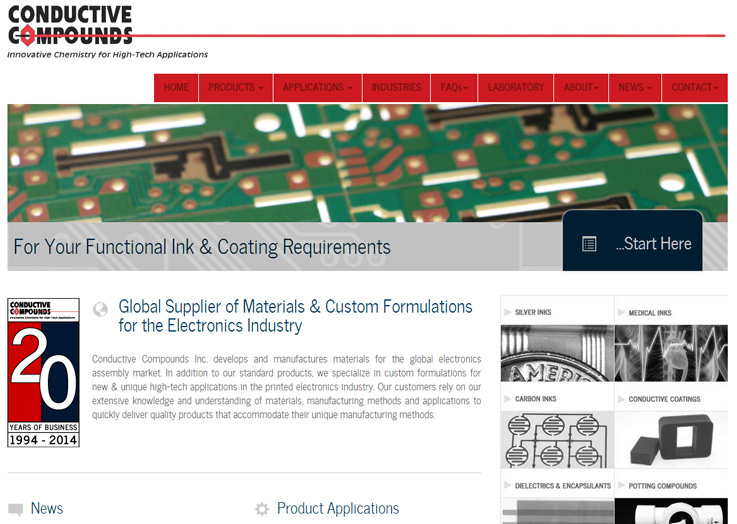The width and height of the screenshot is (737, 524).
Task: Open the SILVER INKS link
Action: pos(533,312)
